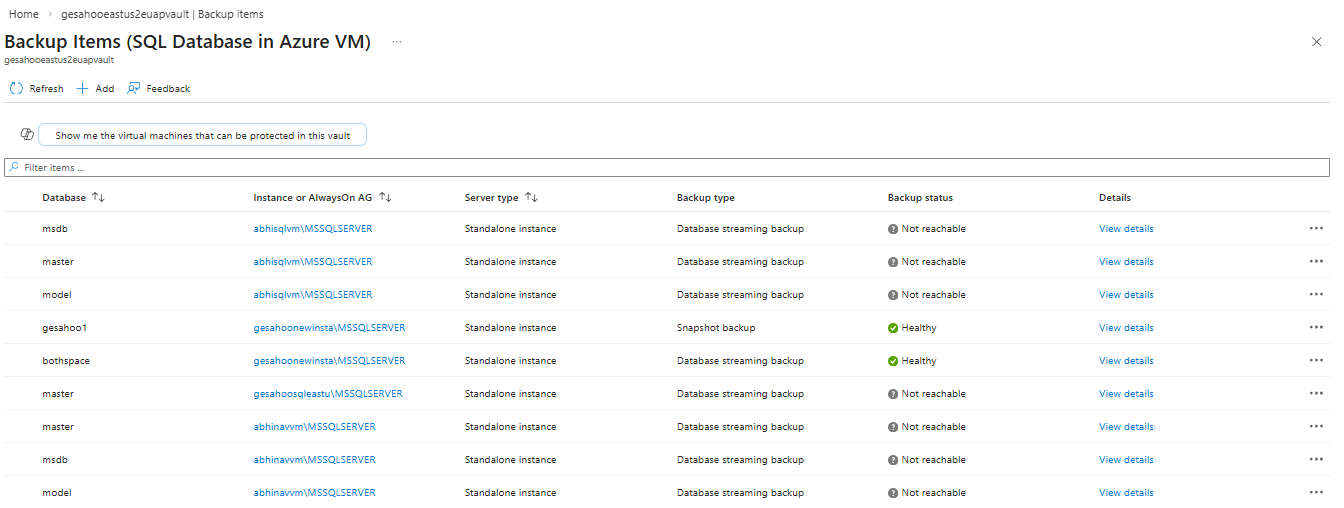The image size is (1344, 508).
Task: Open gesahoonewinsta\MSSQLSERVER link for bothspace
Action: [x=330, y=361]
